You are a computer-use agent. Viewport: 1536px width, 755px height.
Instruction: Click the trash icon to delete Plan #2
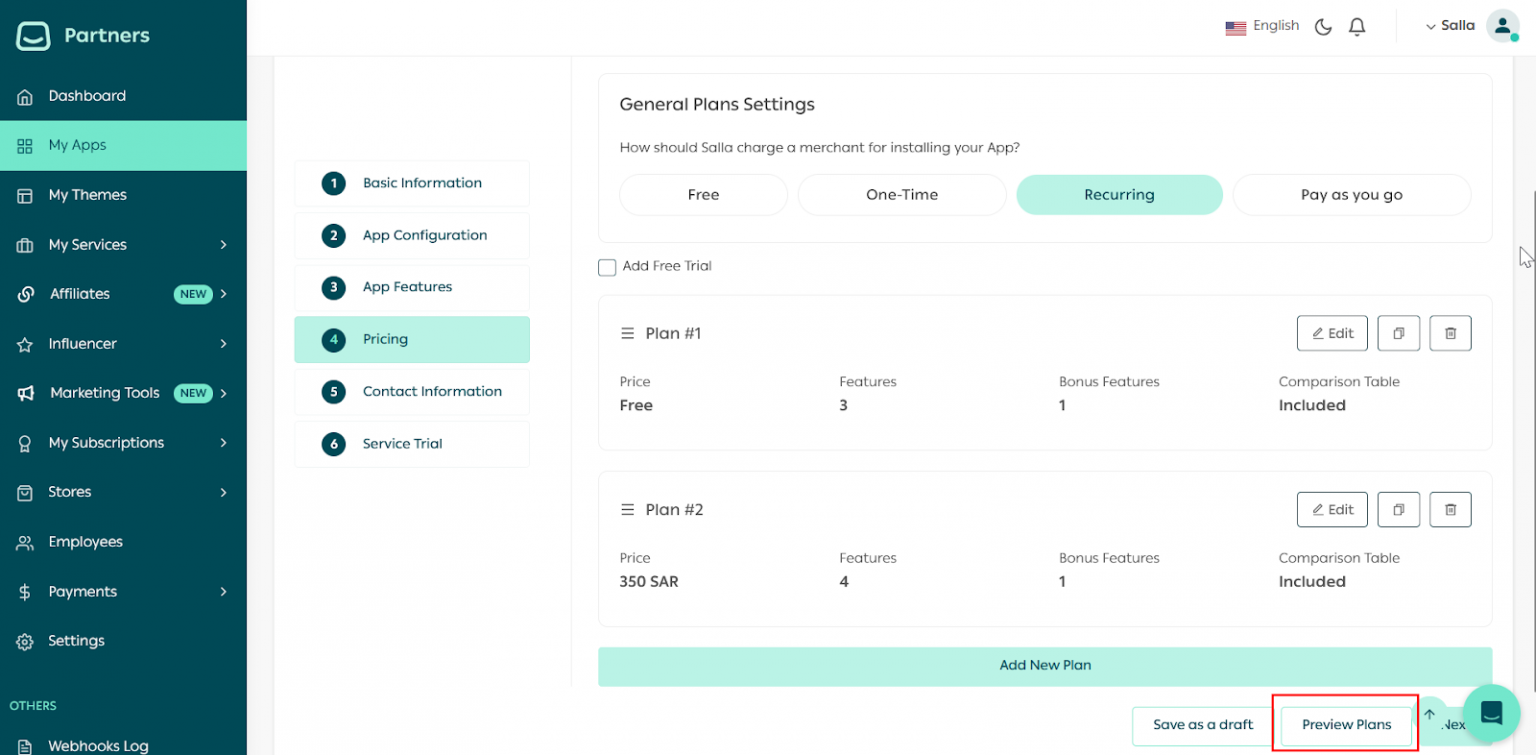click(1450, 509)
